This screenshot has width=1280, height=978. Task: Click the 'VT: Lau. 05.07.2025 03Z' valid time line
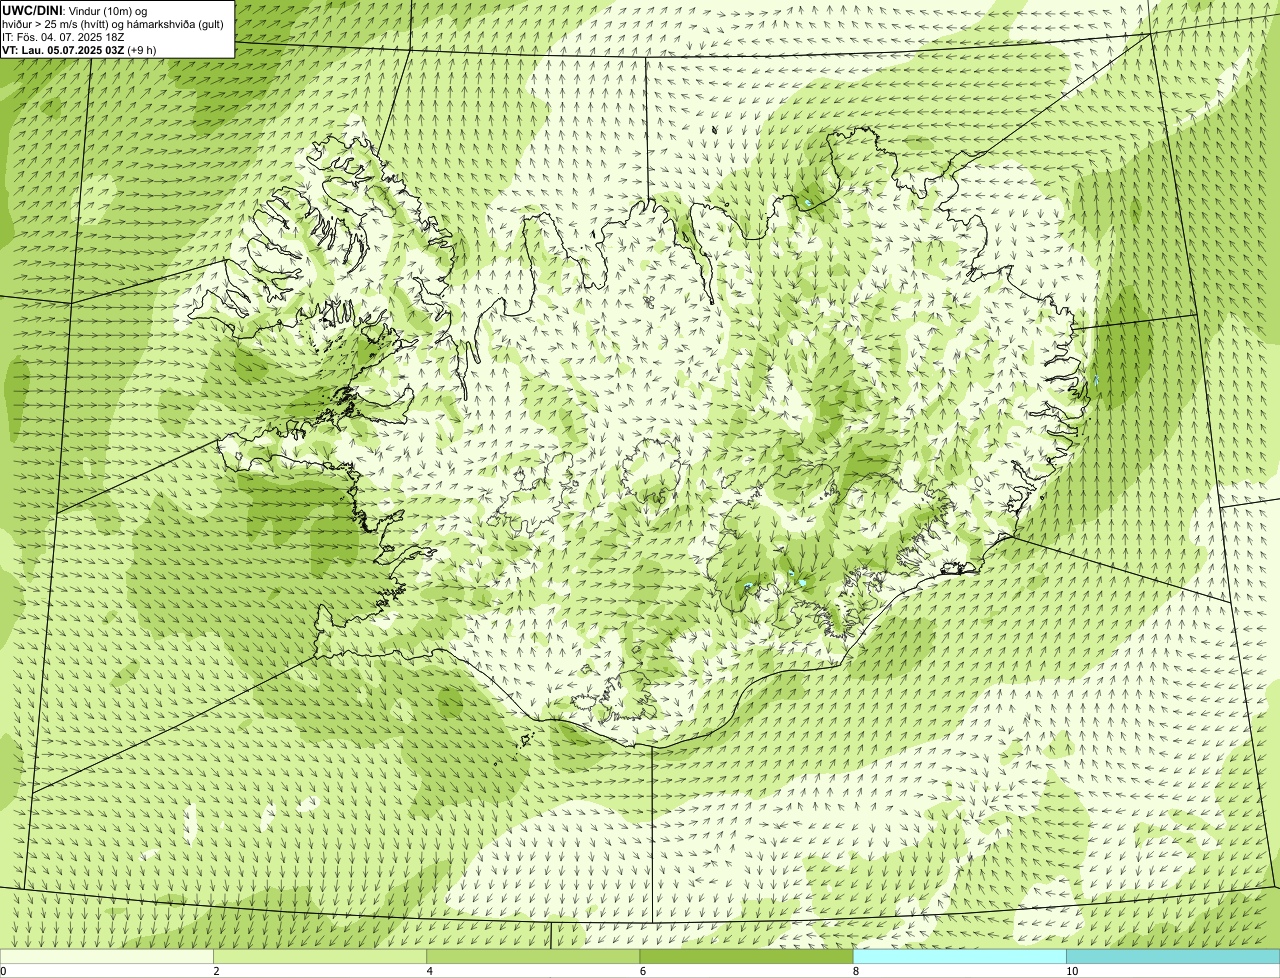[x=77, y=49]
